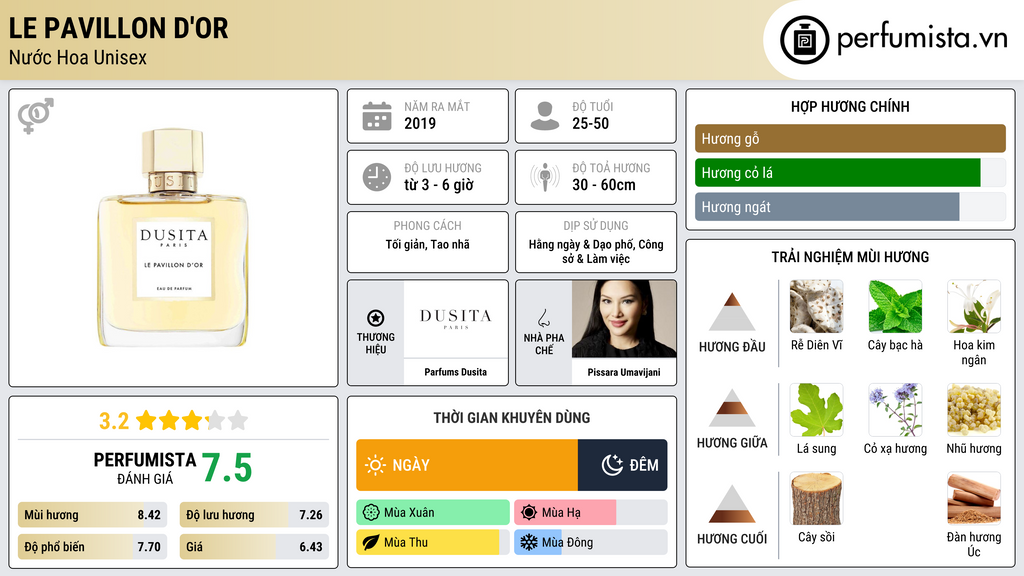The image size is (1024, 576).
Task: Select the Cây sồi note image
Action: point(816,499)
